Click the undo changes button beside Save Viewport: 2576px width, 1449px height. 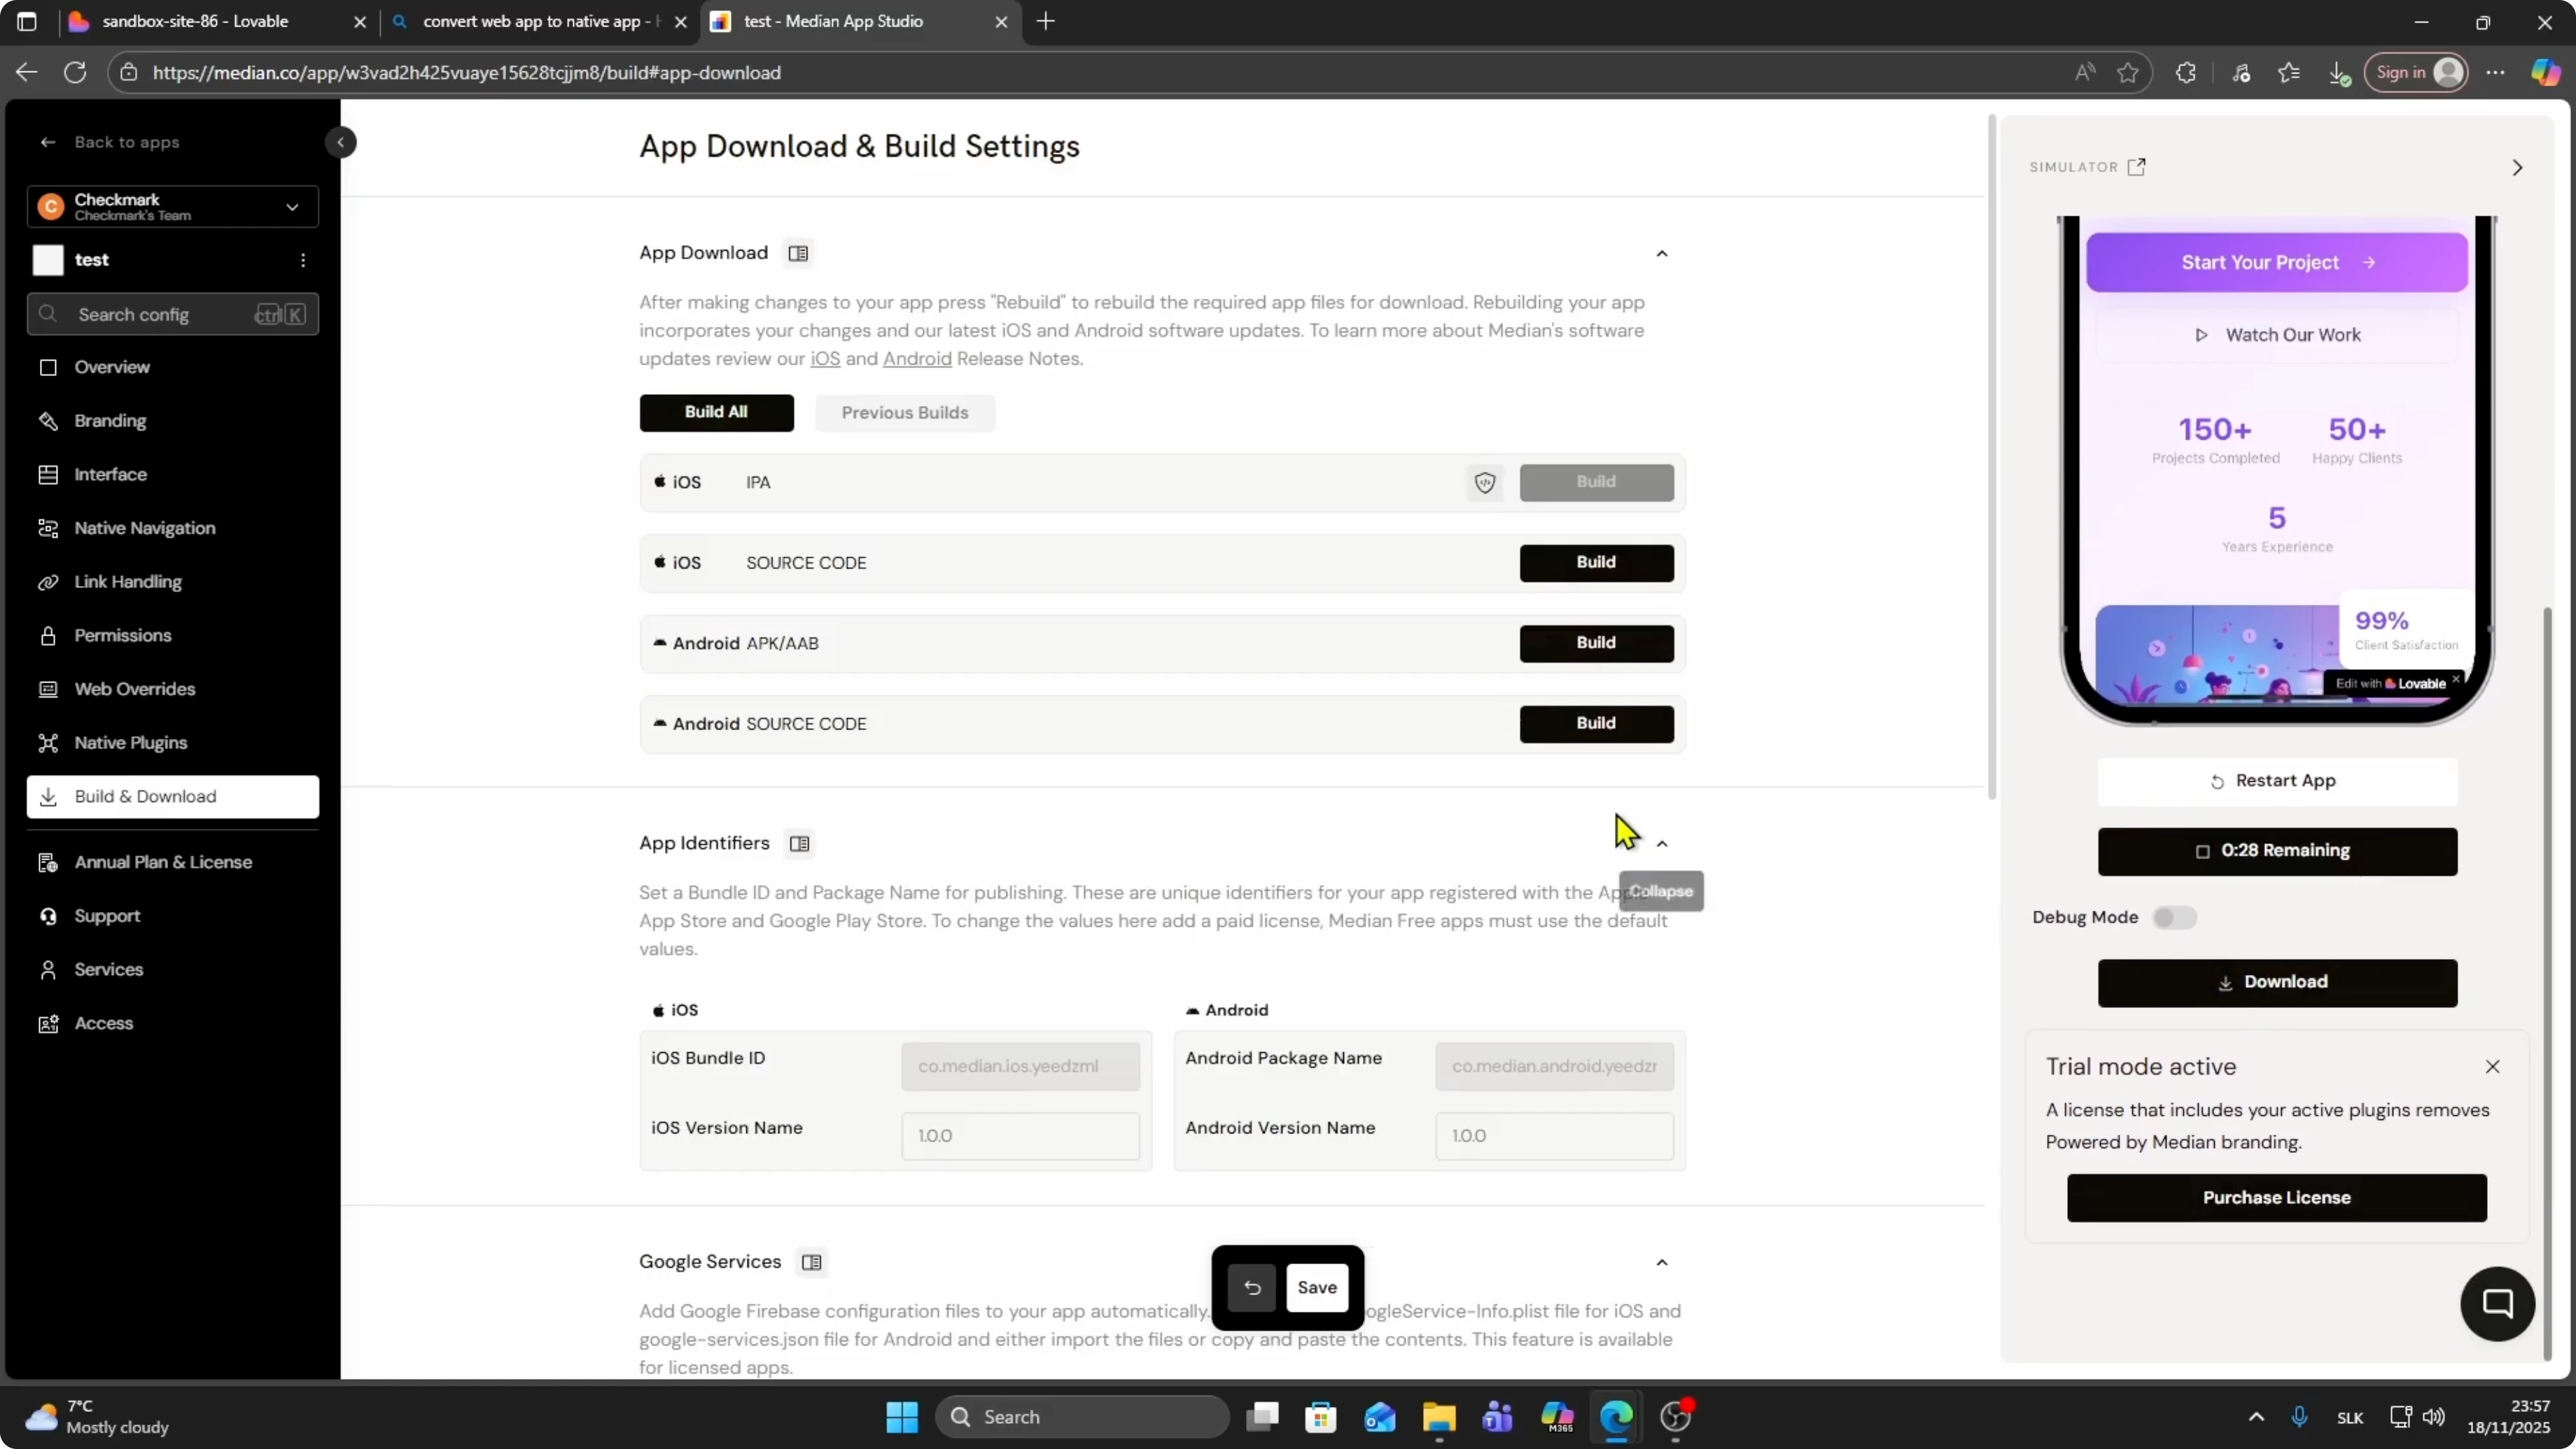tap(1252, 1288)
